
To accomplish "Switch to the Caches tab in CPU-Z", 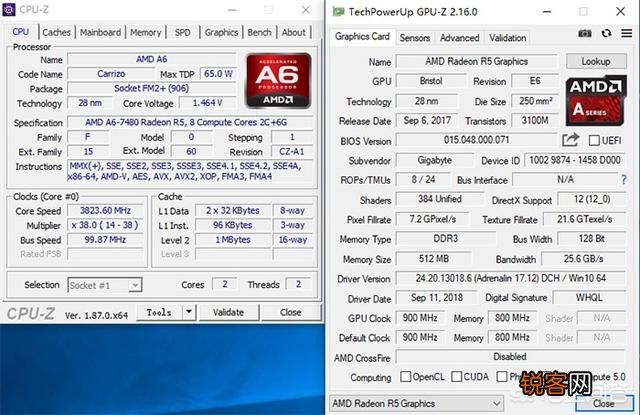I will (x=56, y=32).
